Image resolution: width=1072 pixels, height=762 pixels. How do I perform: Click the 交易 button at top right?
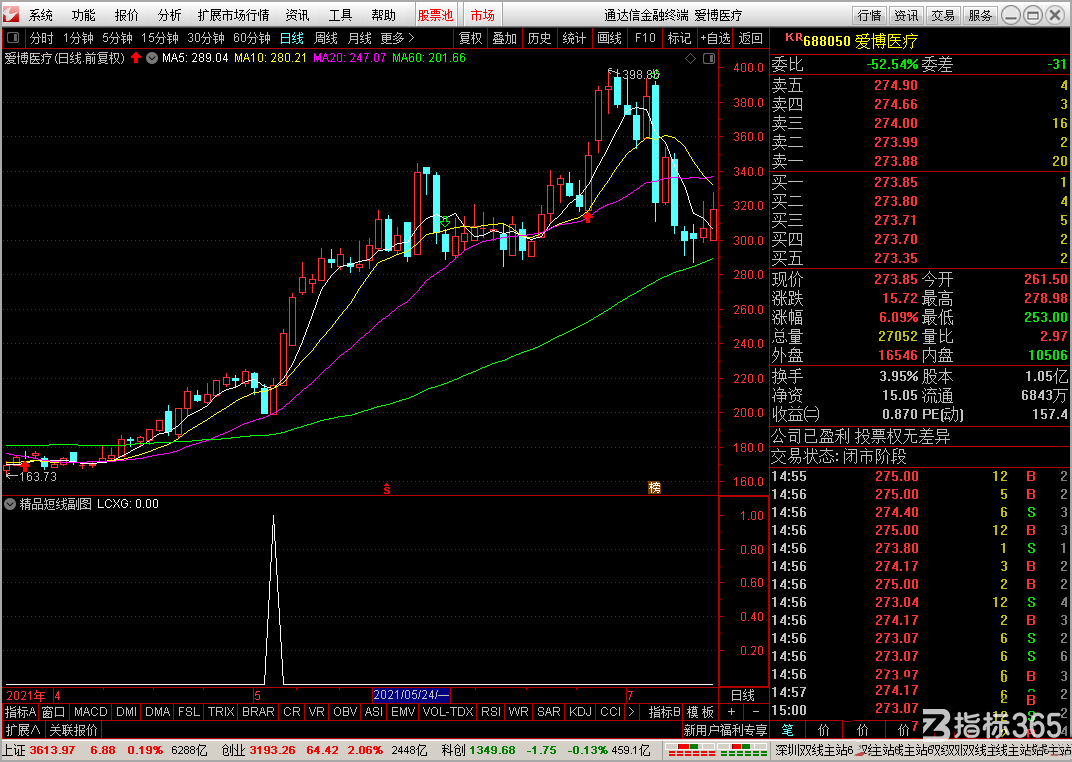pyautogui.click(x=943, y=15)
